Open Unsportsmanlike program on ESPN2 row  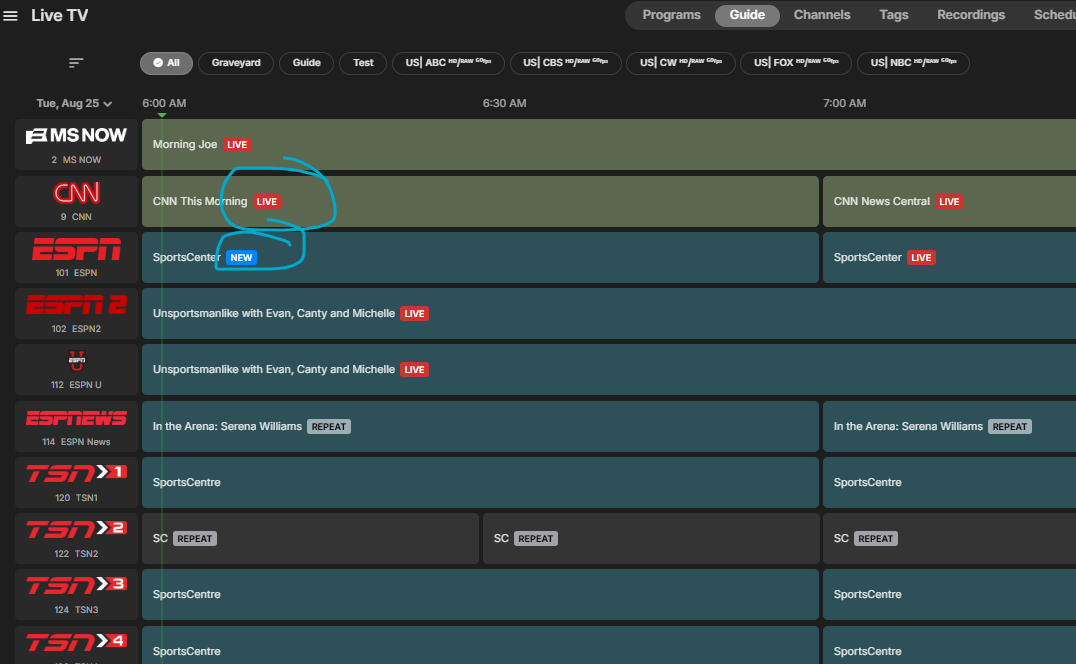point(609,313)
